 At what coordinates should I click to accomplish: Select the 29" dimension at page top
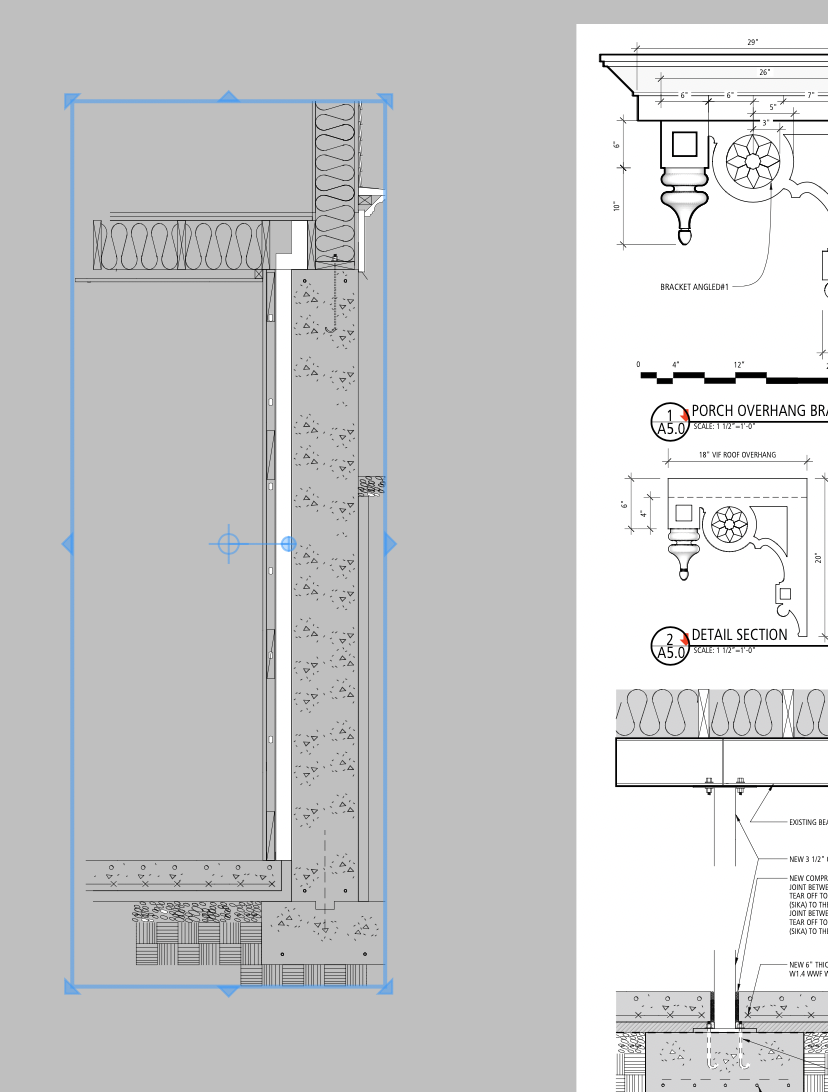pyautogui.click(x=753, y=42)
